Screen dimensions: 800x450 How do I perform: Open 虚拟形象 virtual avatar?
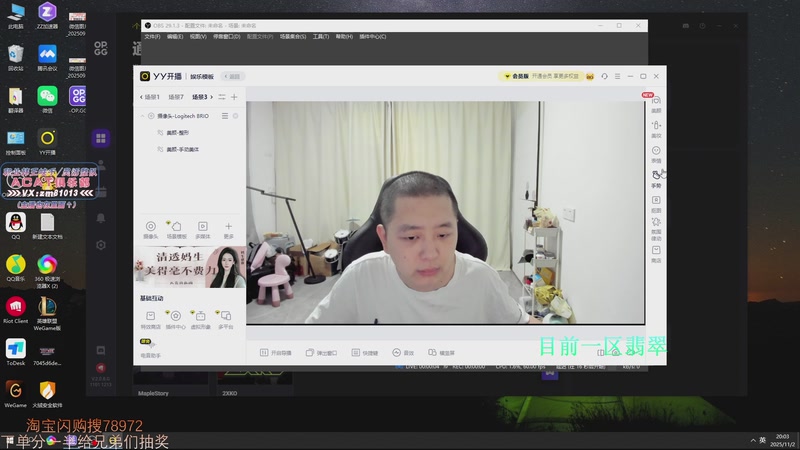(201, 320)
